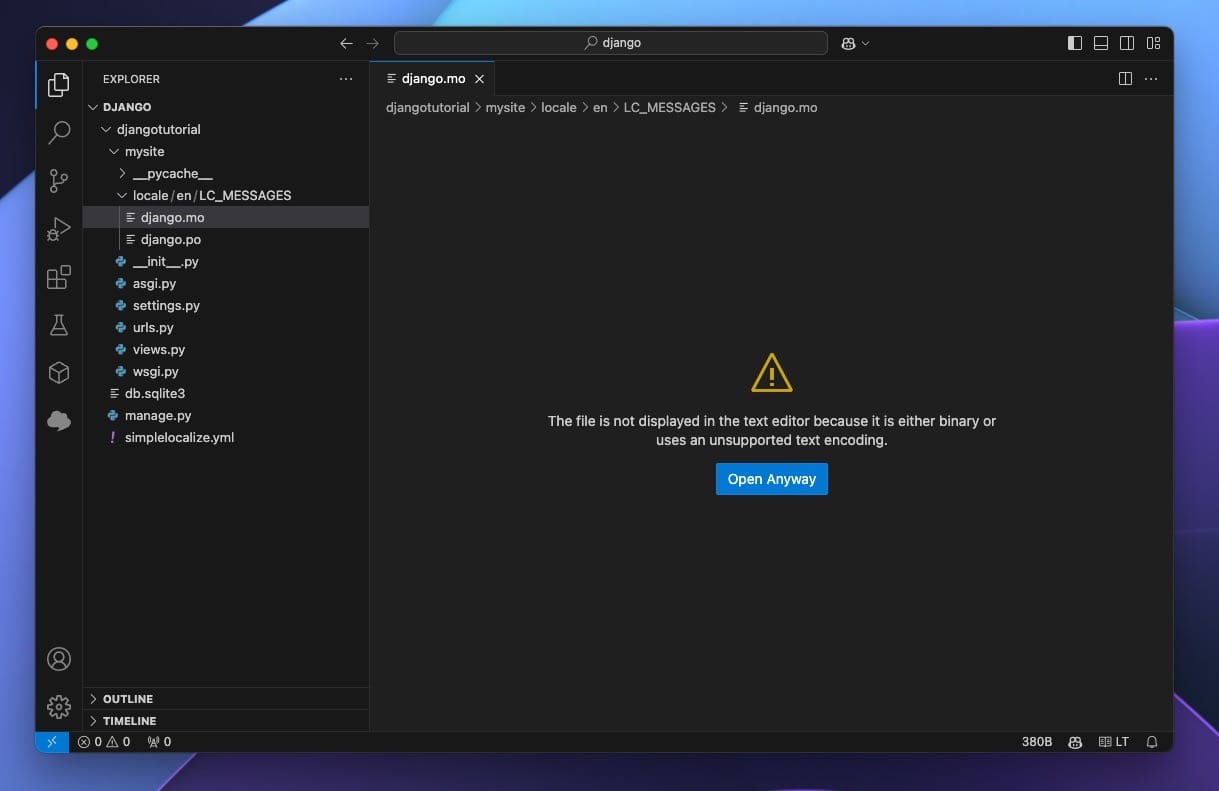
Task: Click the Copilot status icon in status bar
Action: 1075,742
